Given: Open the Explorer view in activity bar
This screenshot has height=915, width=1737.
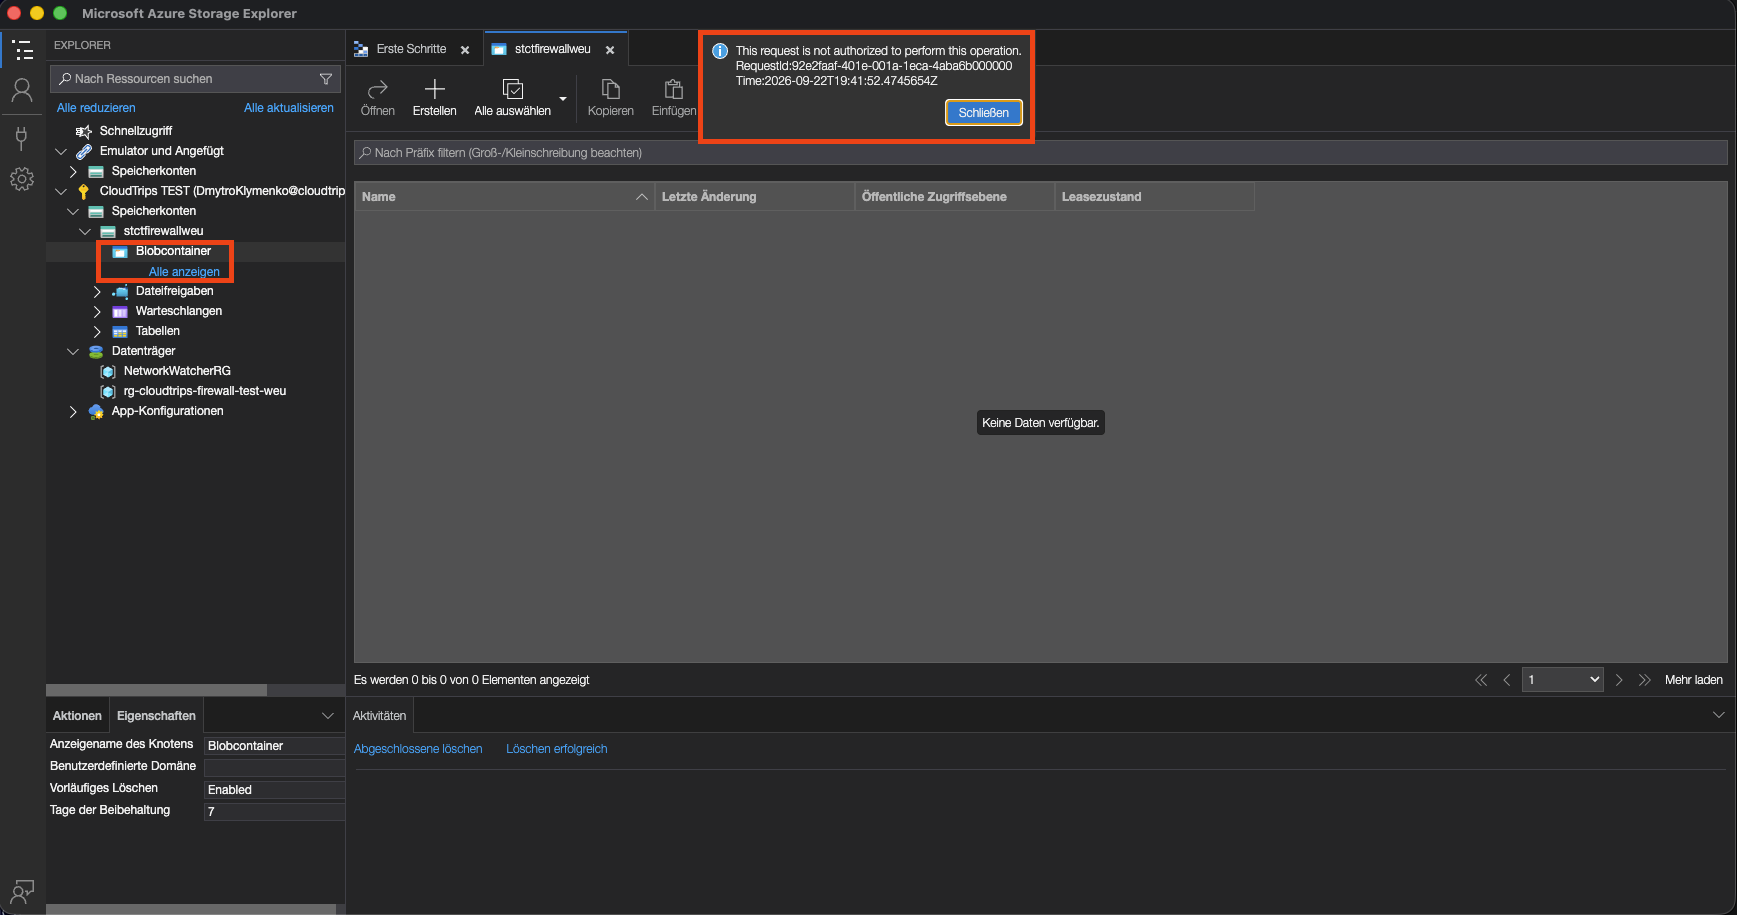Looking at the screenshot, I should click(22, 50).
